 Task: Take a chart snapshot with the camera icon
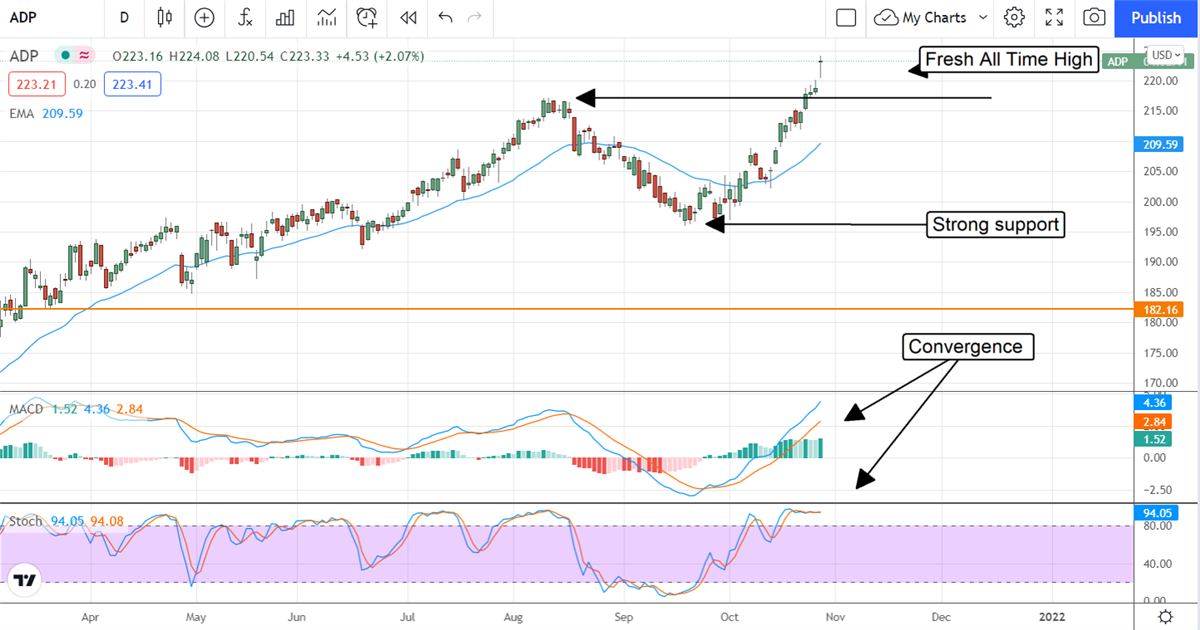(1095, 17)
